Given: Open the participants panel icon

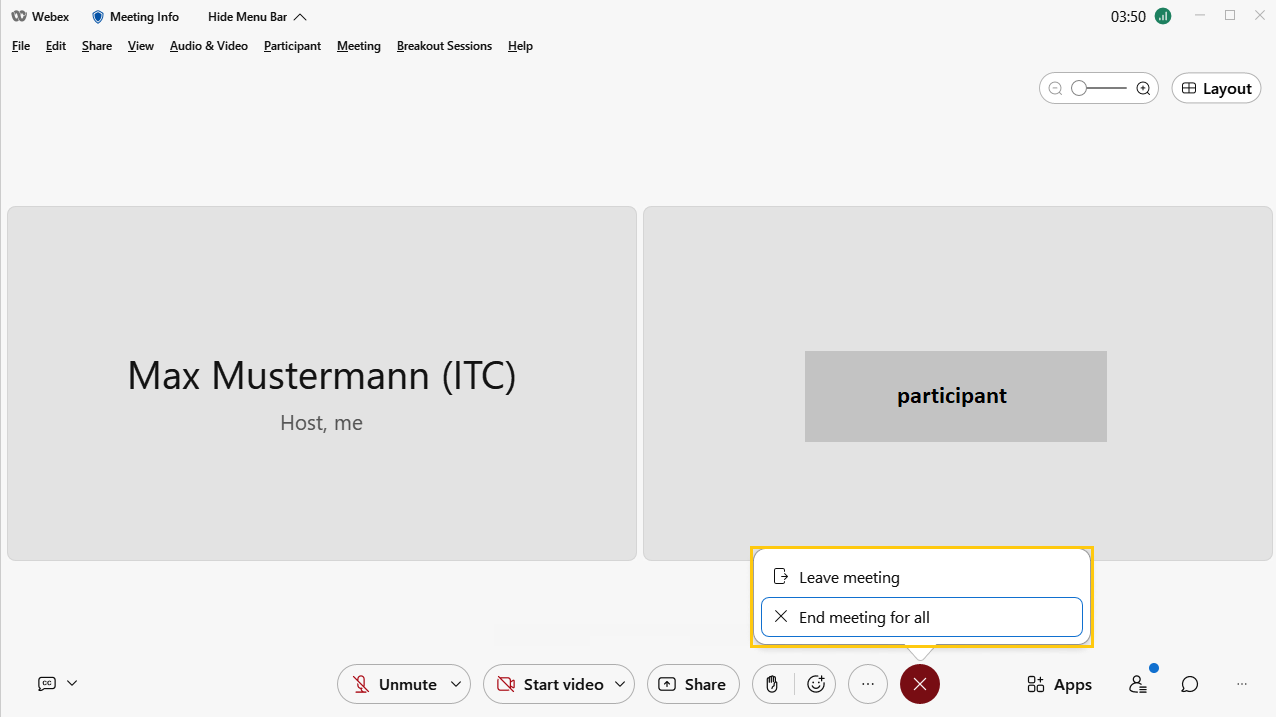Looking at the screenshot, I should coord(1138,684).
